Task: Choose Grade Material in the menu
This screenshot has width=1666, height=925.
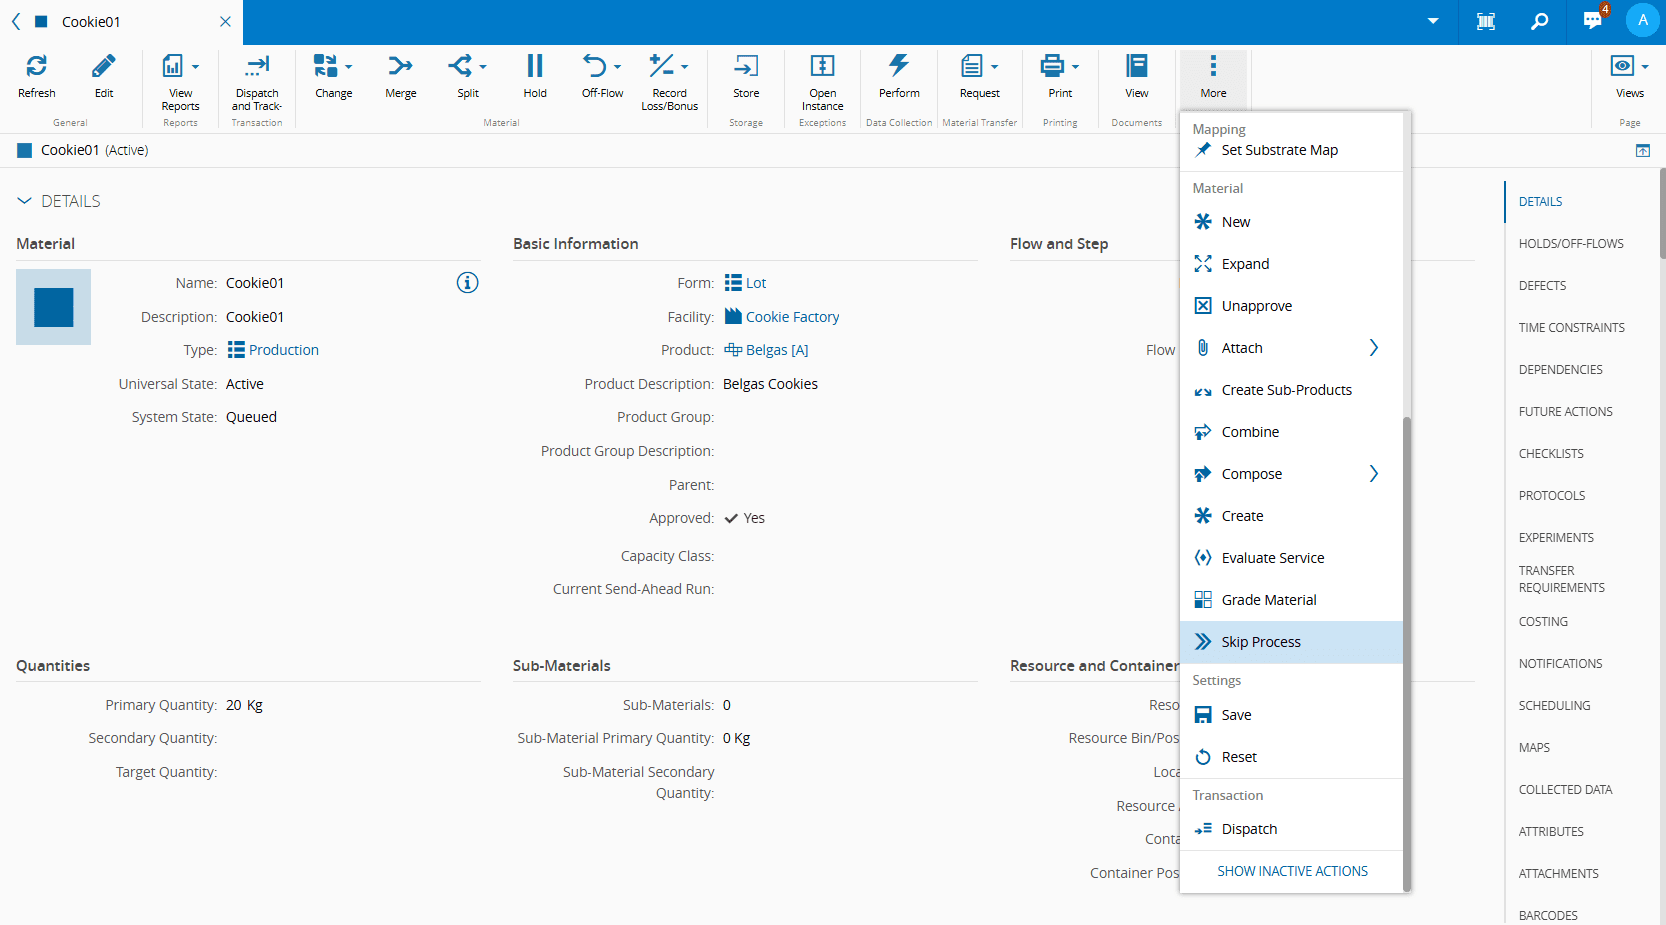Action: pos(1268,600)
